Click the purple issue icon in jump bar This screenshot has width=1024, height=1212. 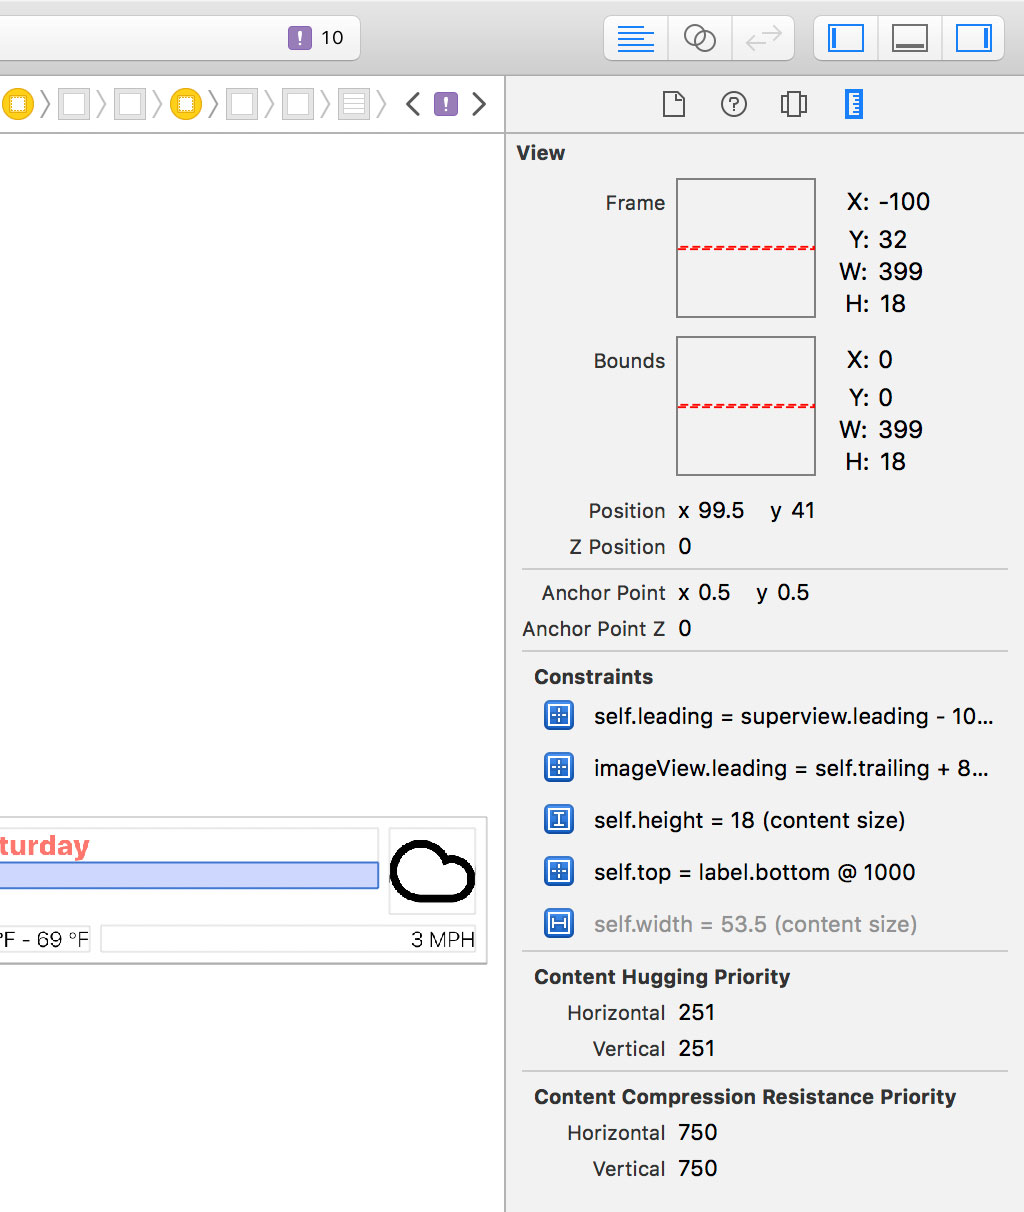click(446, 104)
